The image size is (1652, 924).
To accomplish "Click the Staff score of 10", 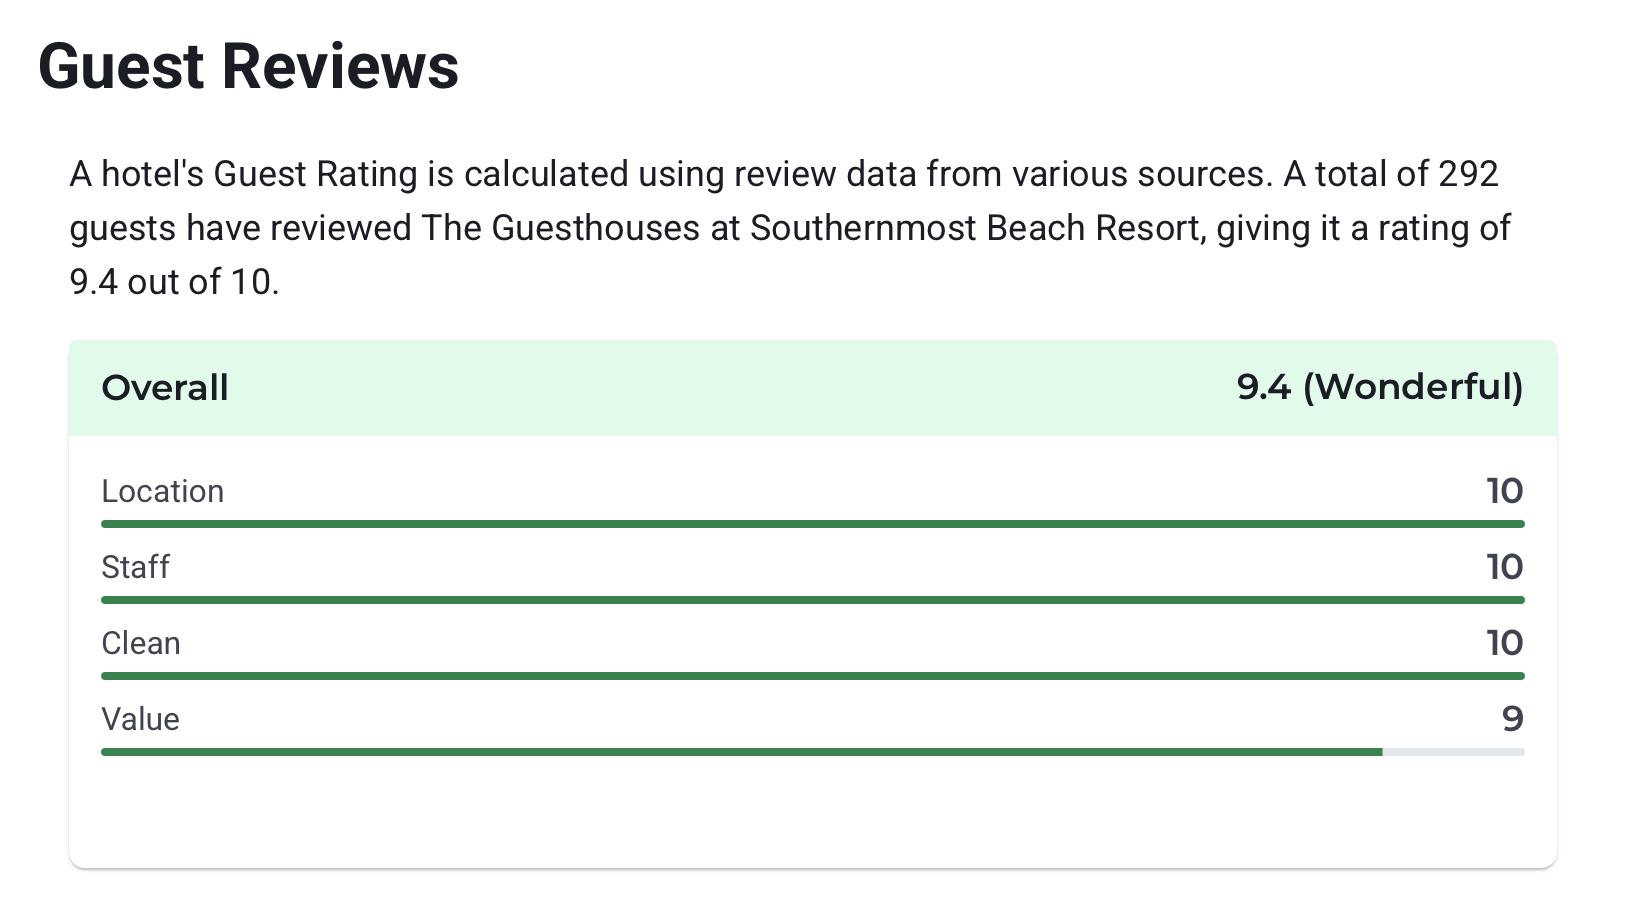I will (x=1505, y=567).
